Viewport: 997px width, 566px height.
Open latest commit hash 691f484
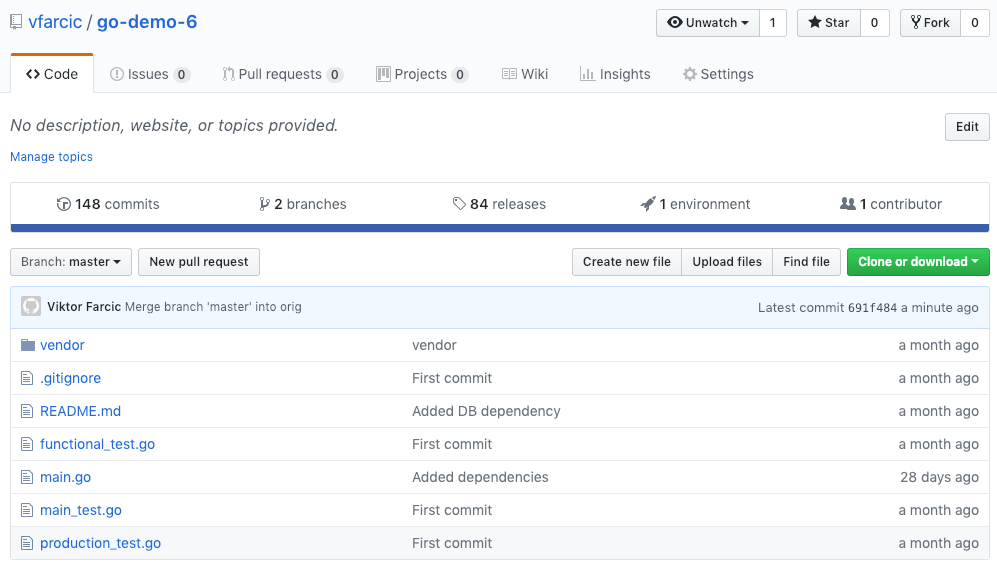coord(872,308)
